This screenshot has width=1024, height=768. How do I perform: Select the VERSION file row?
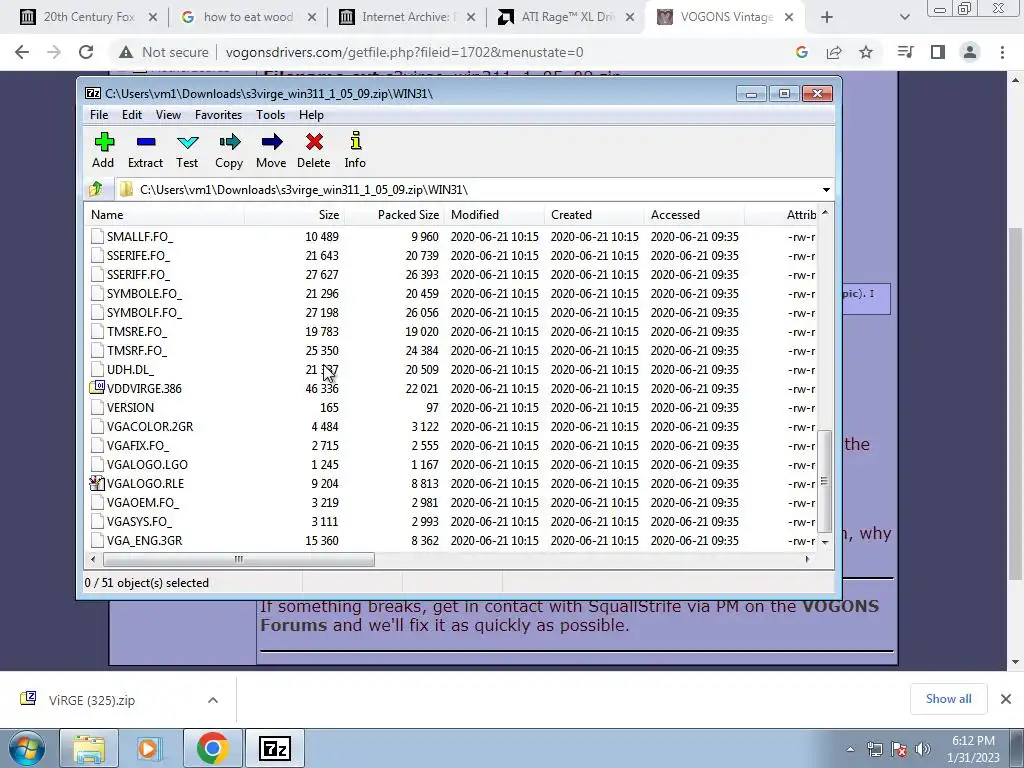point(451,408)
